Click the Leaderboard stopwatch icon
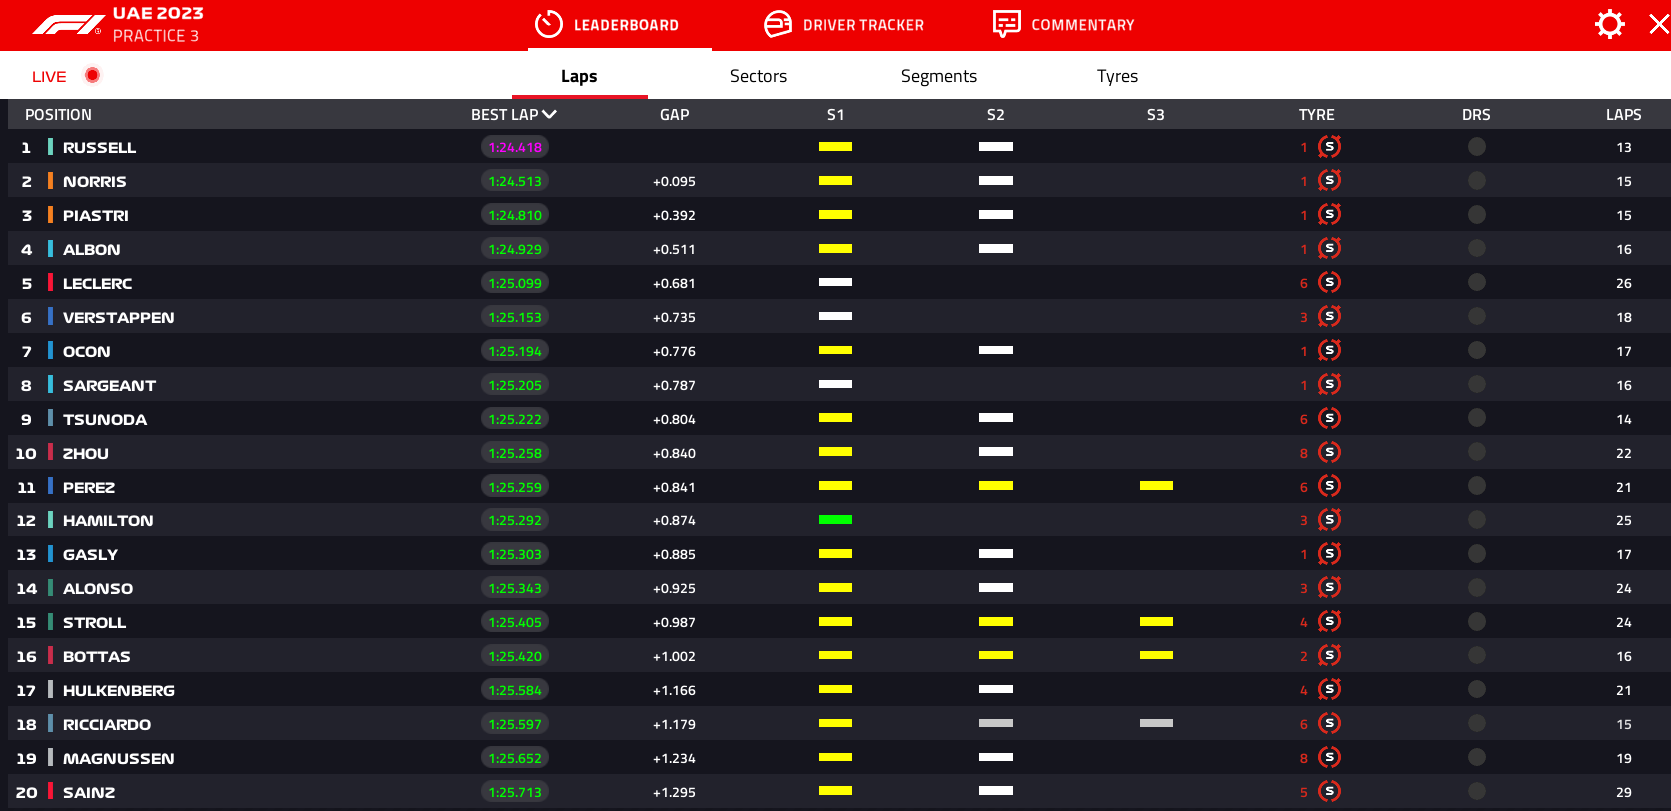This screenshot has width=1671, height=811. (549, 24)
